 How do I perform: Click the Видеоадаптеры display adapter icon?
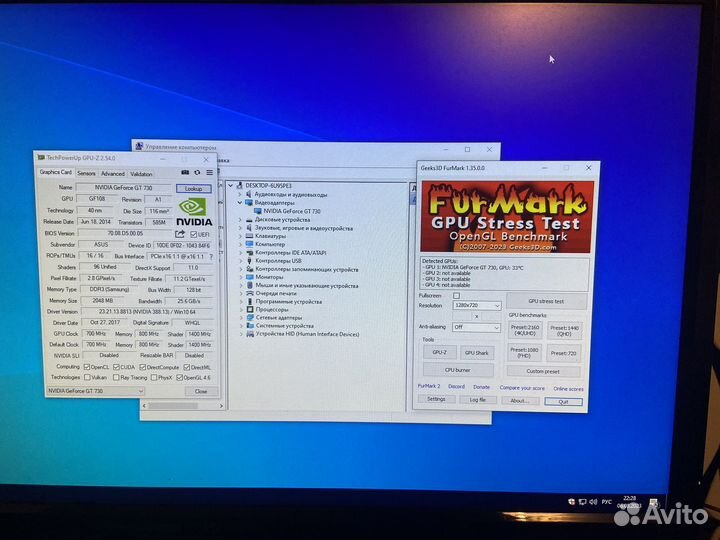(x=249, y=202)
